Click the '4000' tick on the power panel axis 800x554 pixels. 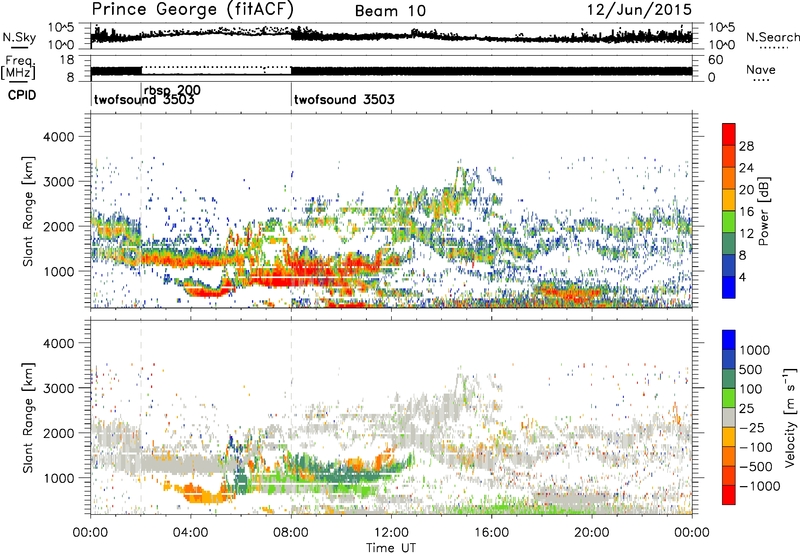(58, 137)
